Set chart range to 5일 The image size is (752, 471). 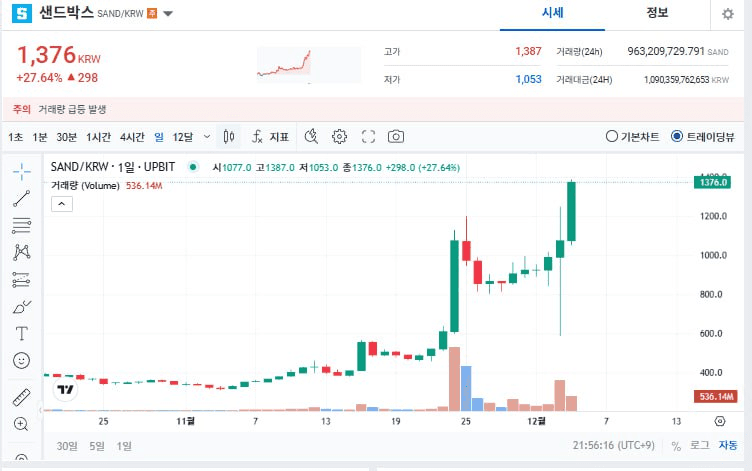pyautogui.click(x=96, y=446)
